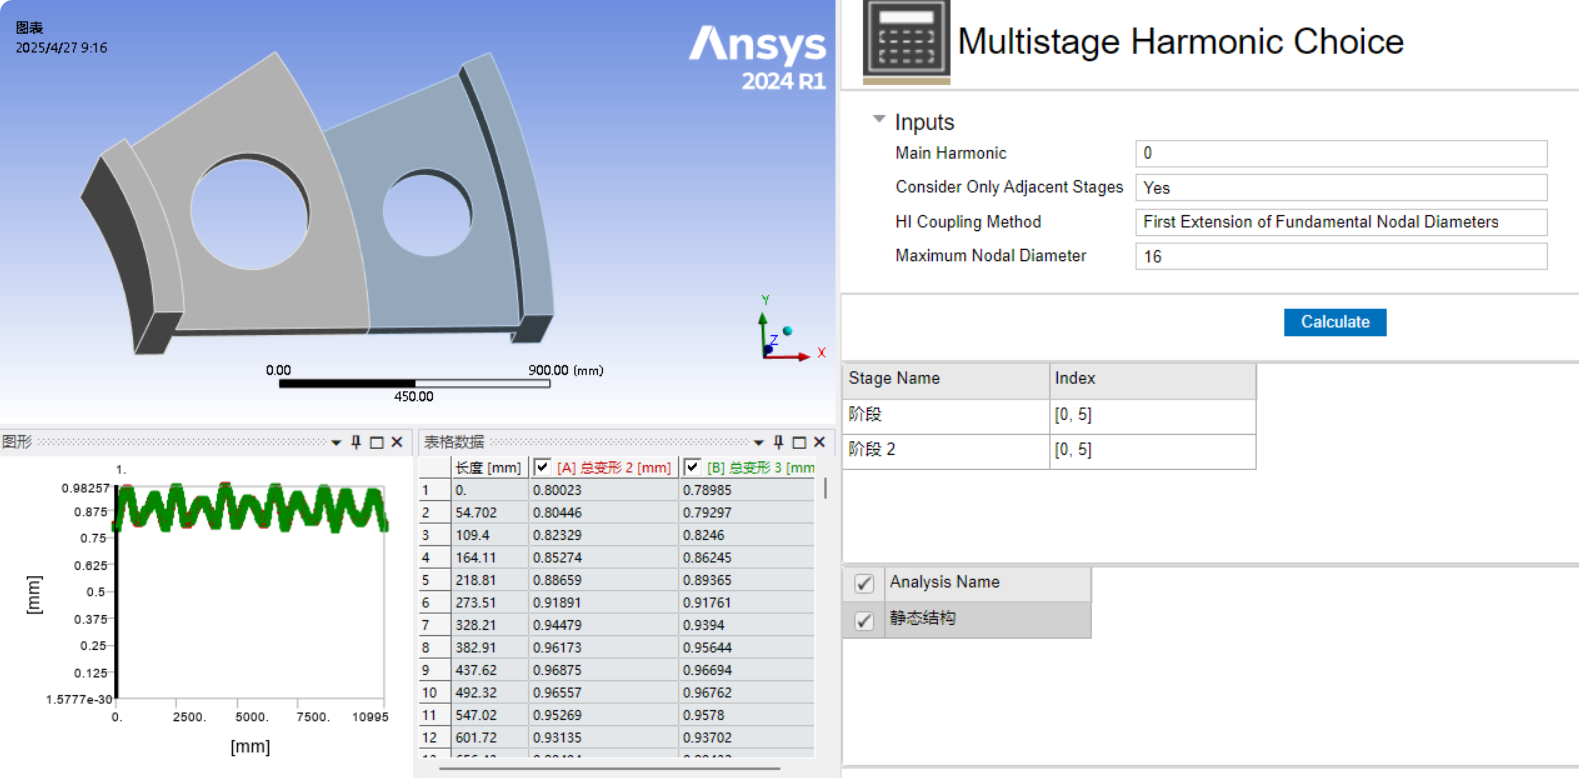Click the Multistage Harmonic Choice calculator icon
Viewport: 1579px width, 778px height.
click(x=906, y=40)
